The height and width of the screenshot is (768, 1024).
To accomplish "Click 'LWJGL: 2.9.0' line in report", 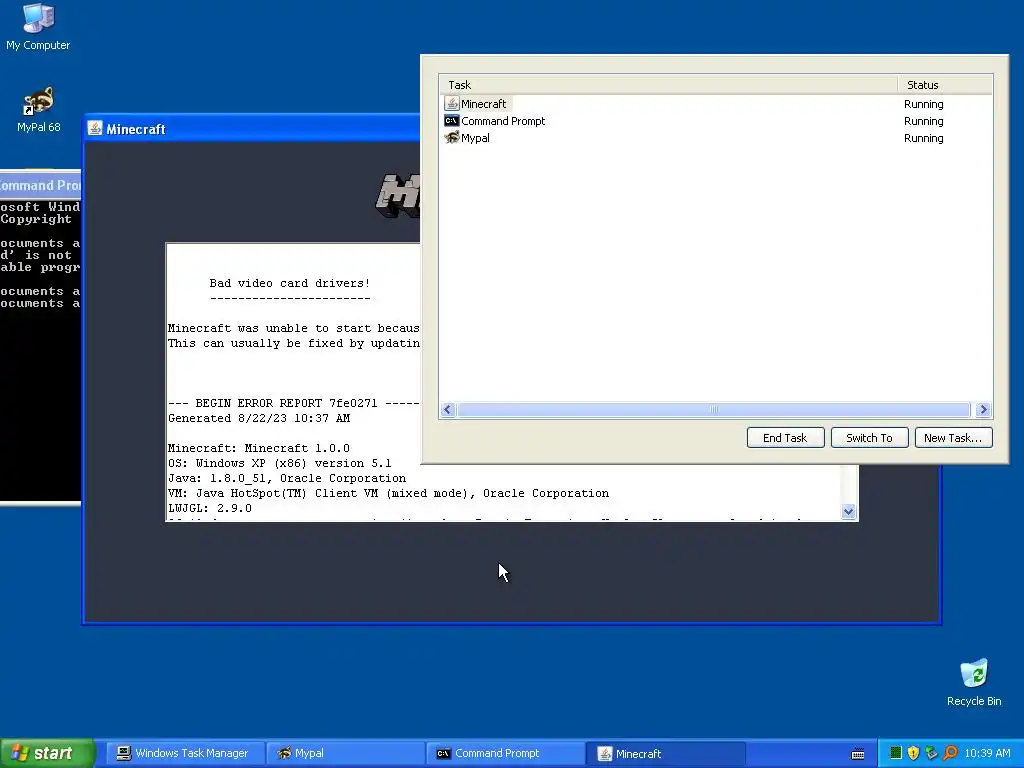I will coord(210,508).
